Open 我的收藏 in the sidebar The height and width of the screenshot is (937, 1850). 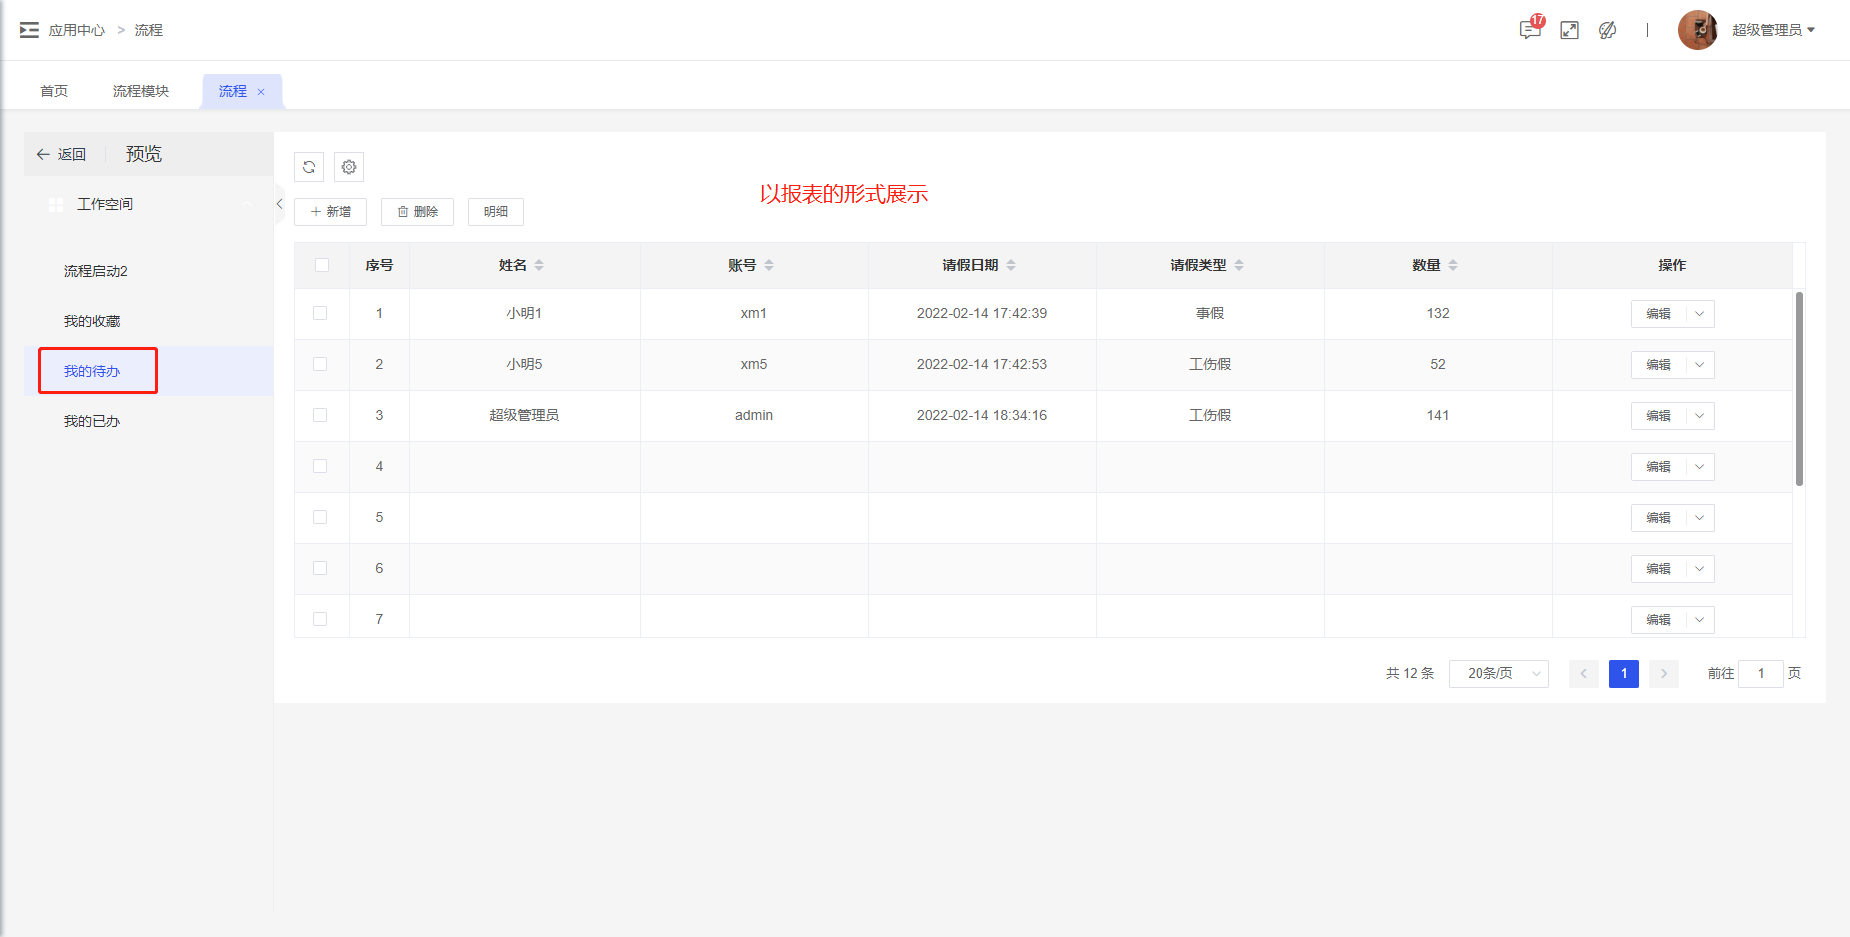pyautogui.click(x=148, y=321)
